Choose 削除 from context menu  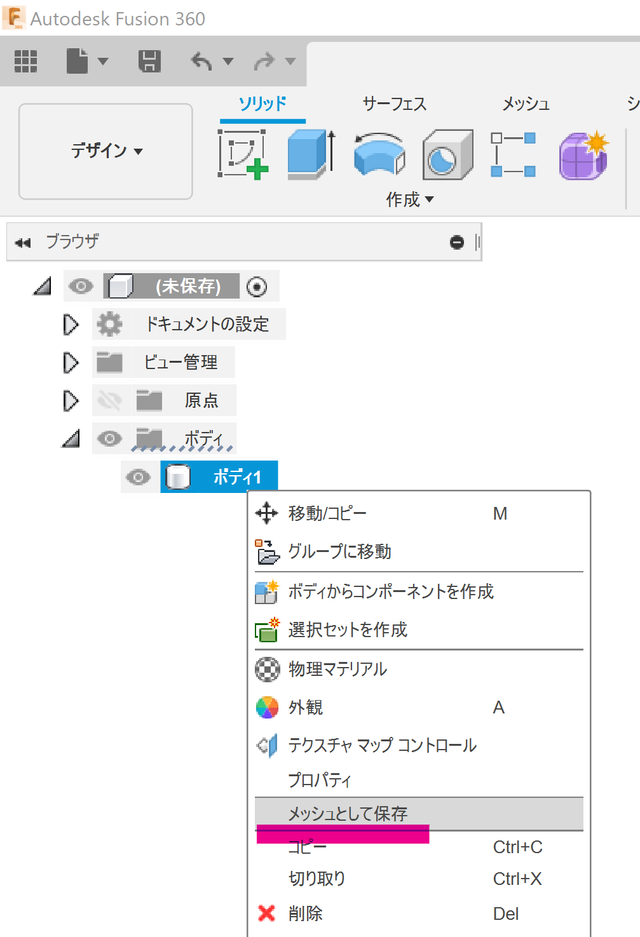[419, 914]
